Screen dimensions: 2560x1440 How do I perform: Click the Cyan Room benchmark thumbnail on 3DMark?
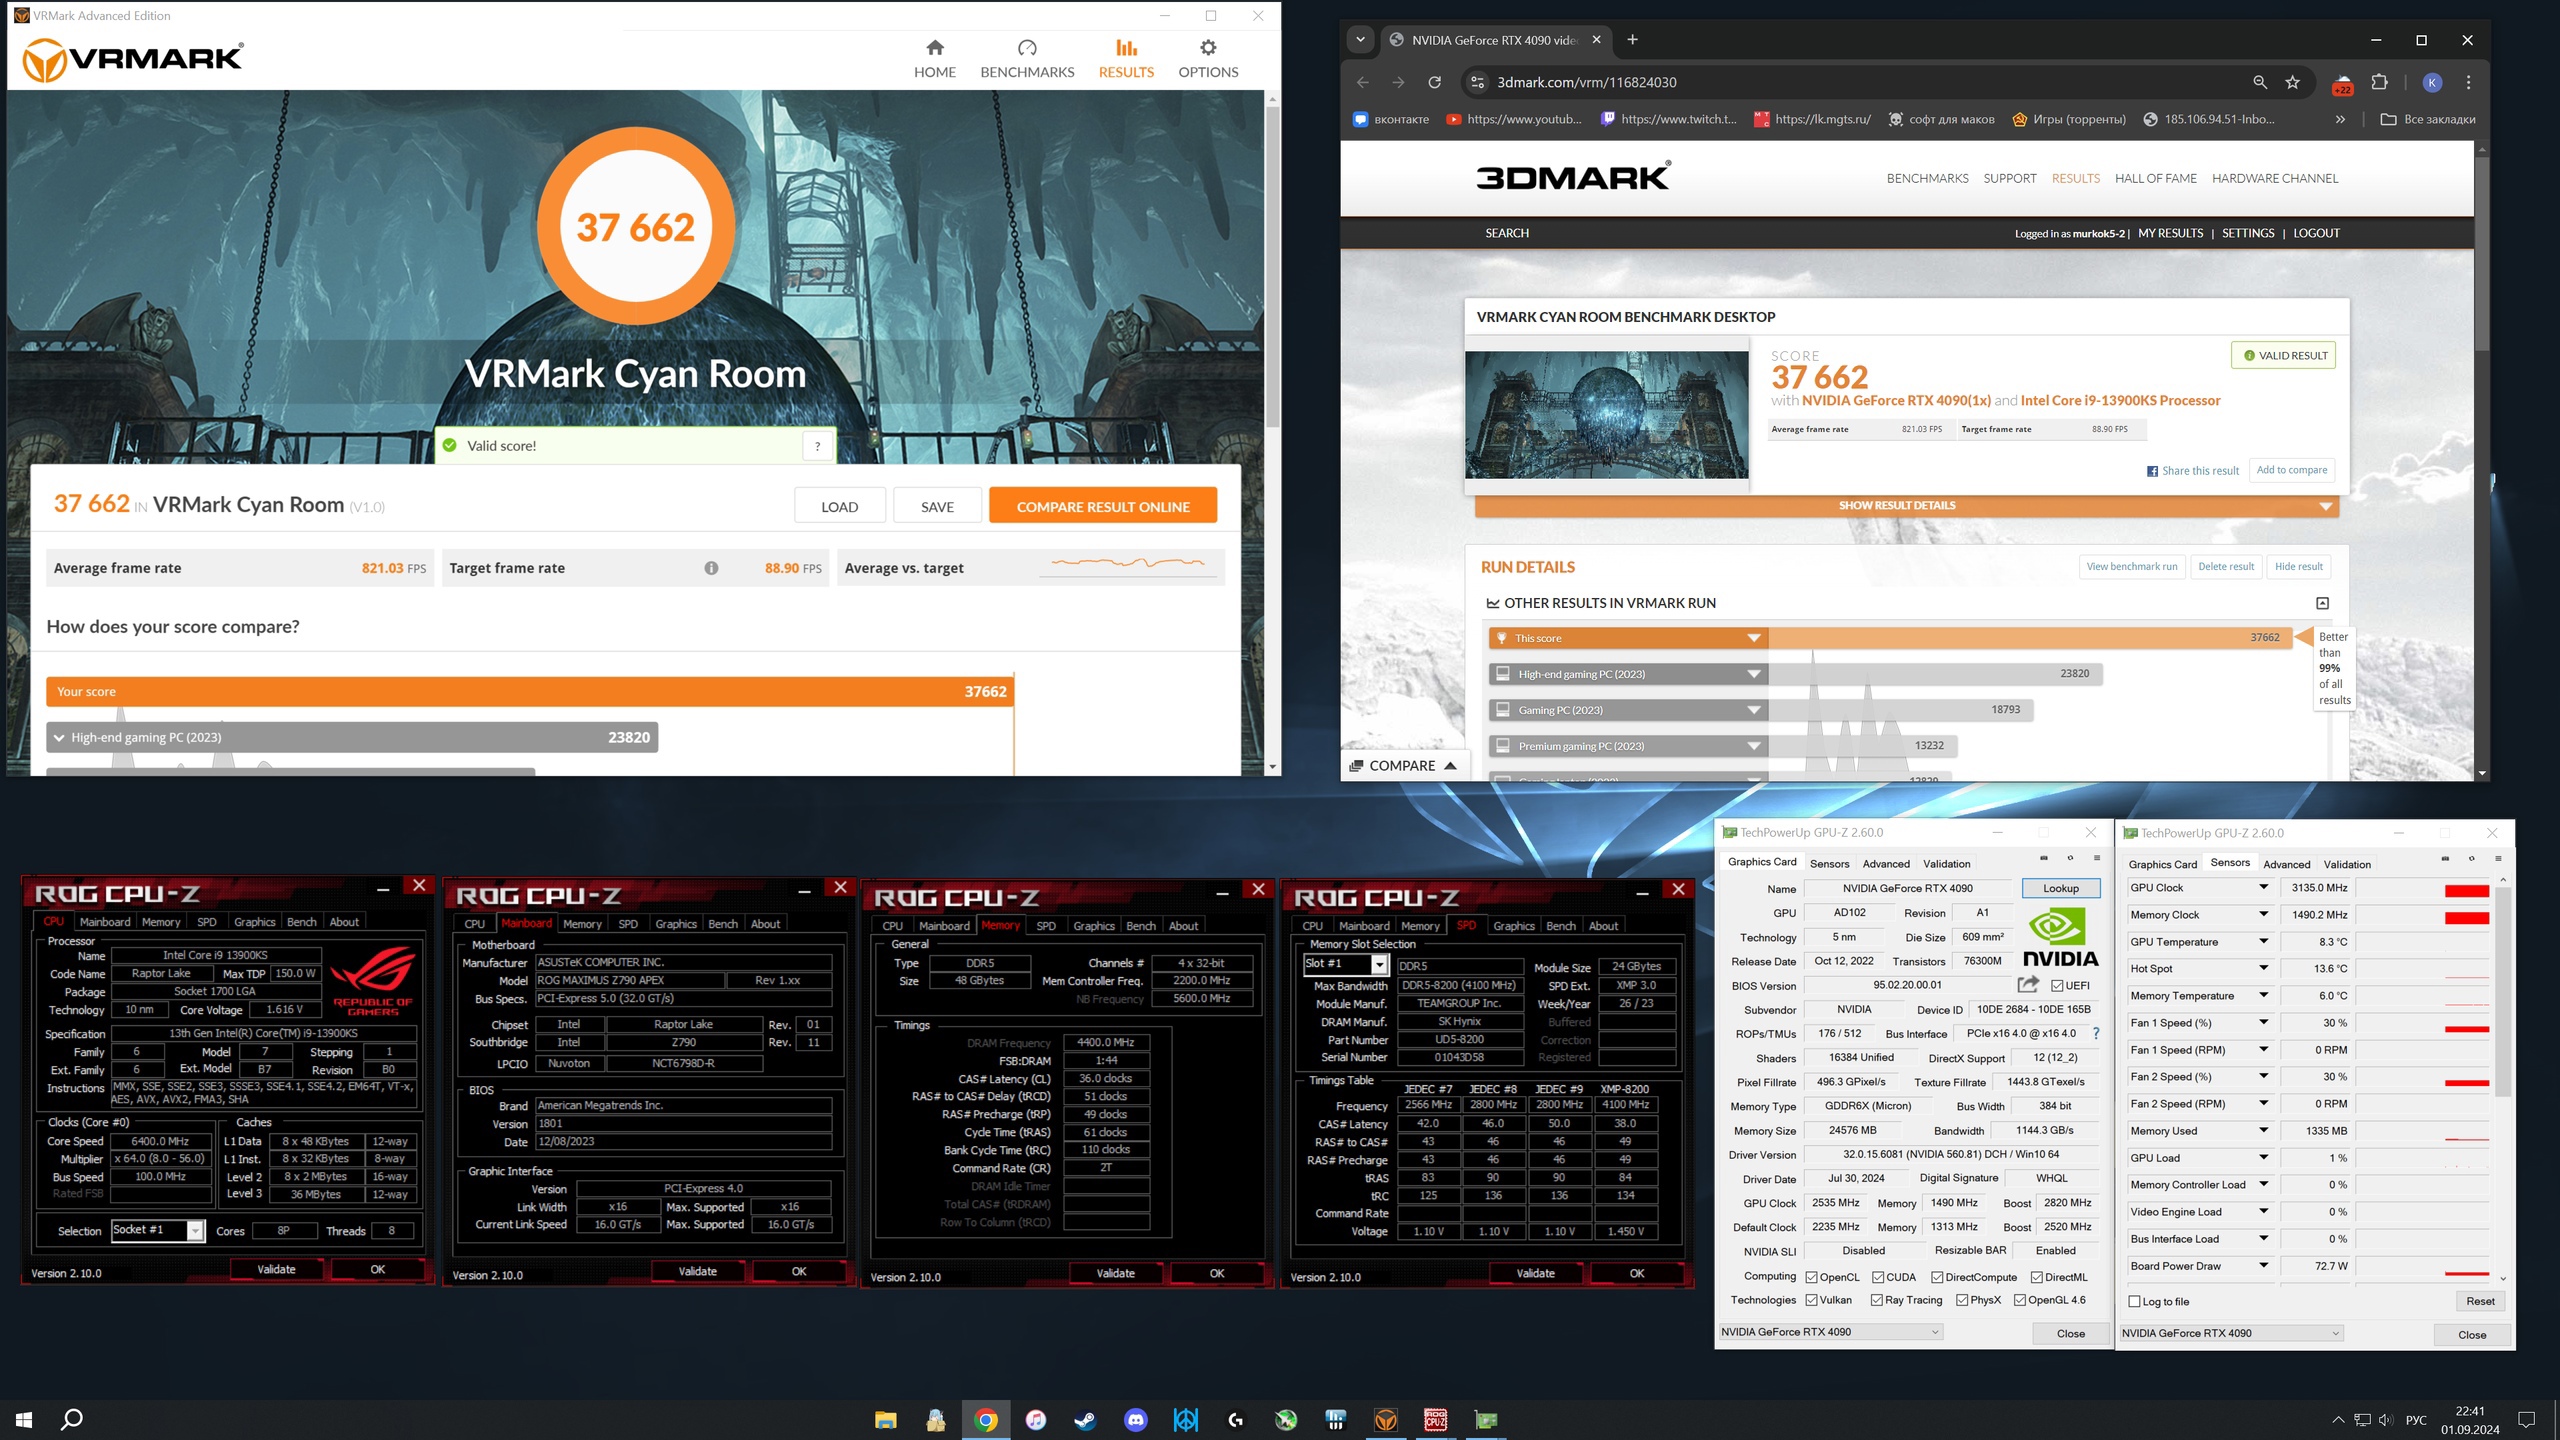1606,415
